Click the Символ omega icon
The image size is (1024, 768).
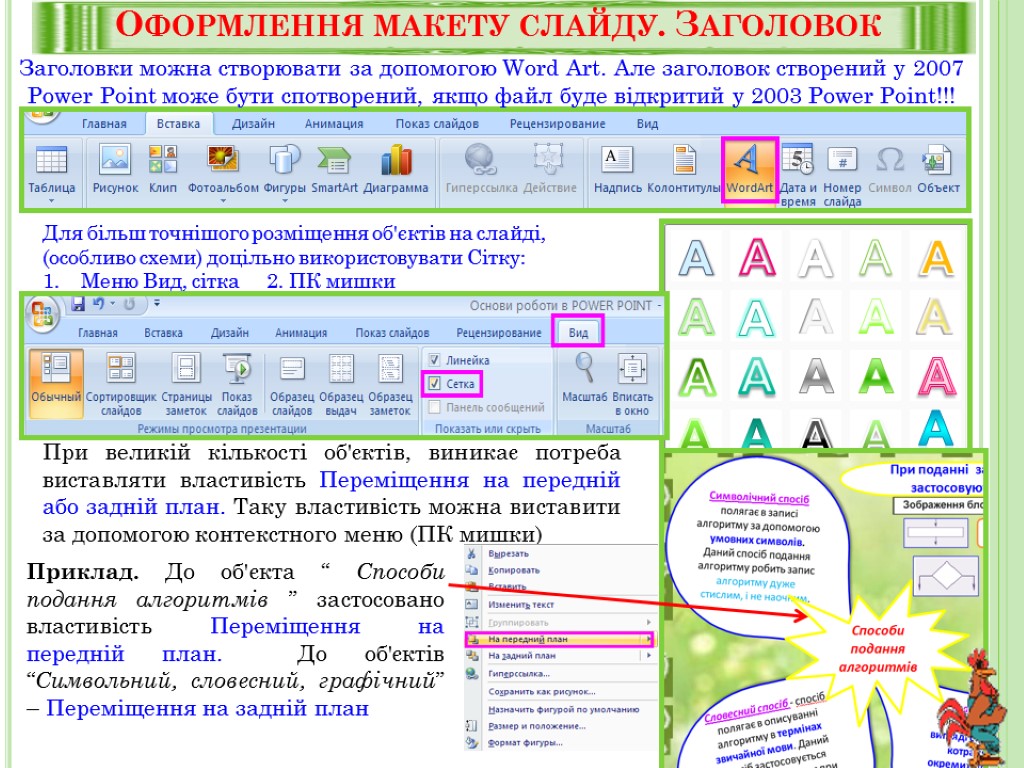coord(889,169)
